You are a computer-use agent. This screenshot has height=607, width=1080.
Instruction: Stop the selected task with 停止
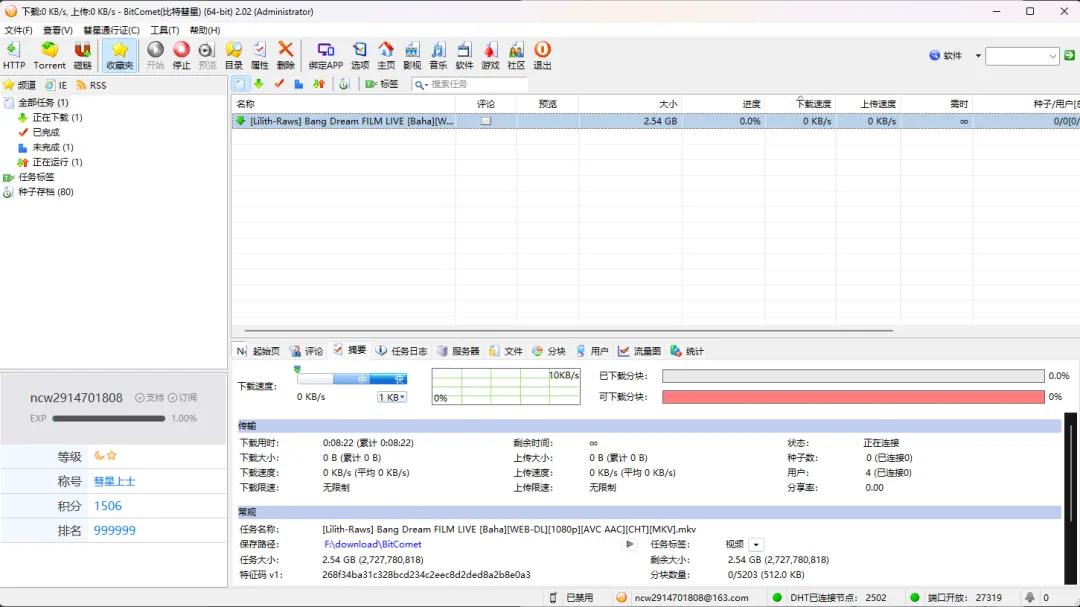click(x=181, y=55)
